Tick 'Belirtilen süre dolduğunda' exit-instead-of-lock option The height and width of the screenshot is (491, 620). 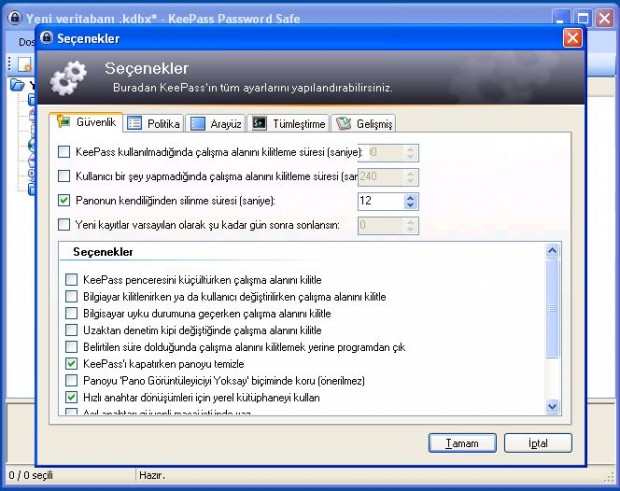[71, 347]
